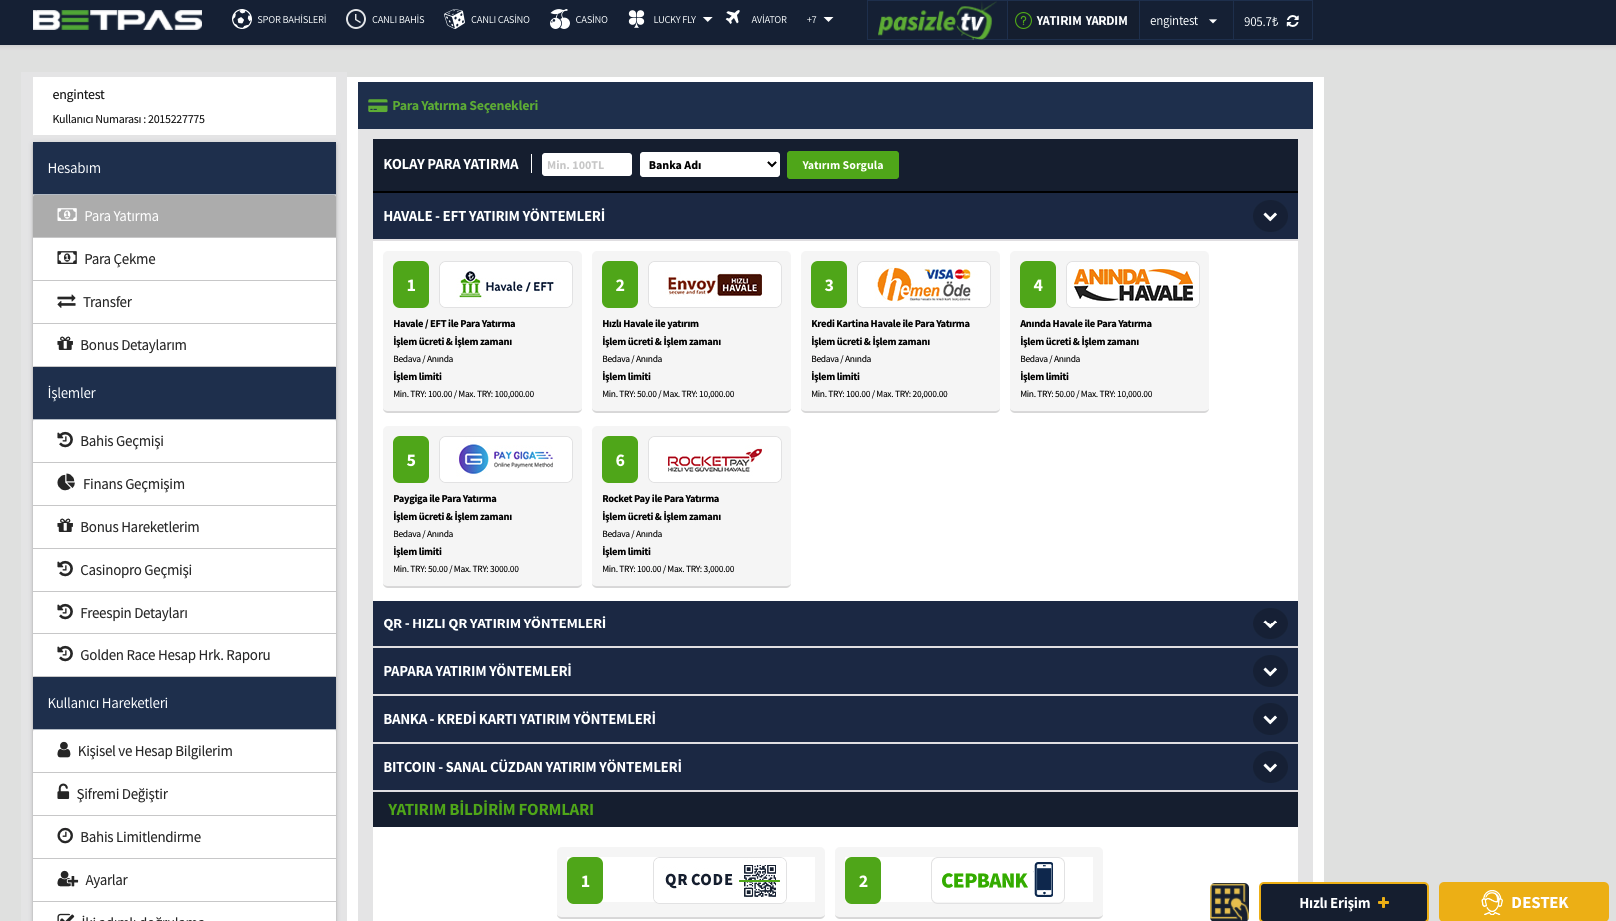Choose Hemen Öde Visa deposit logo
This screenshot has height=921, width=1616.
[924, 285]
